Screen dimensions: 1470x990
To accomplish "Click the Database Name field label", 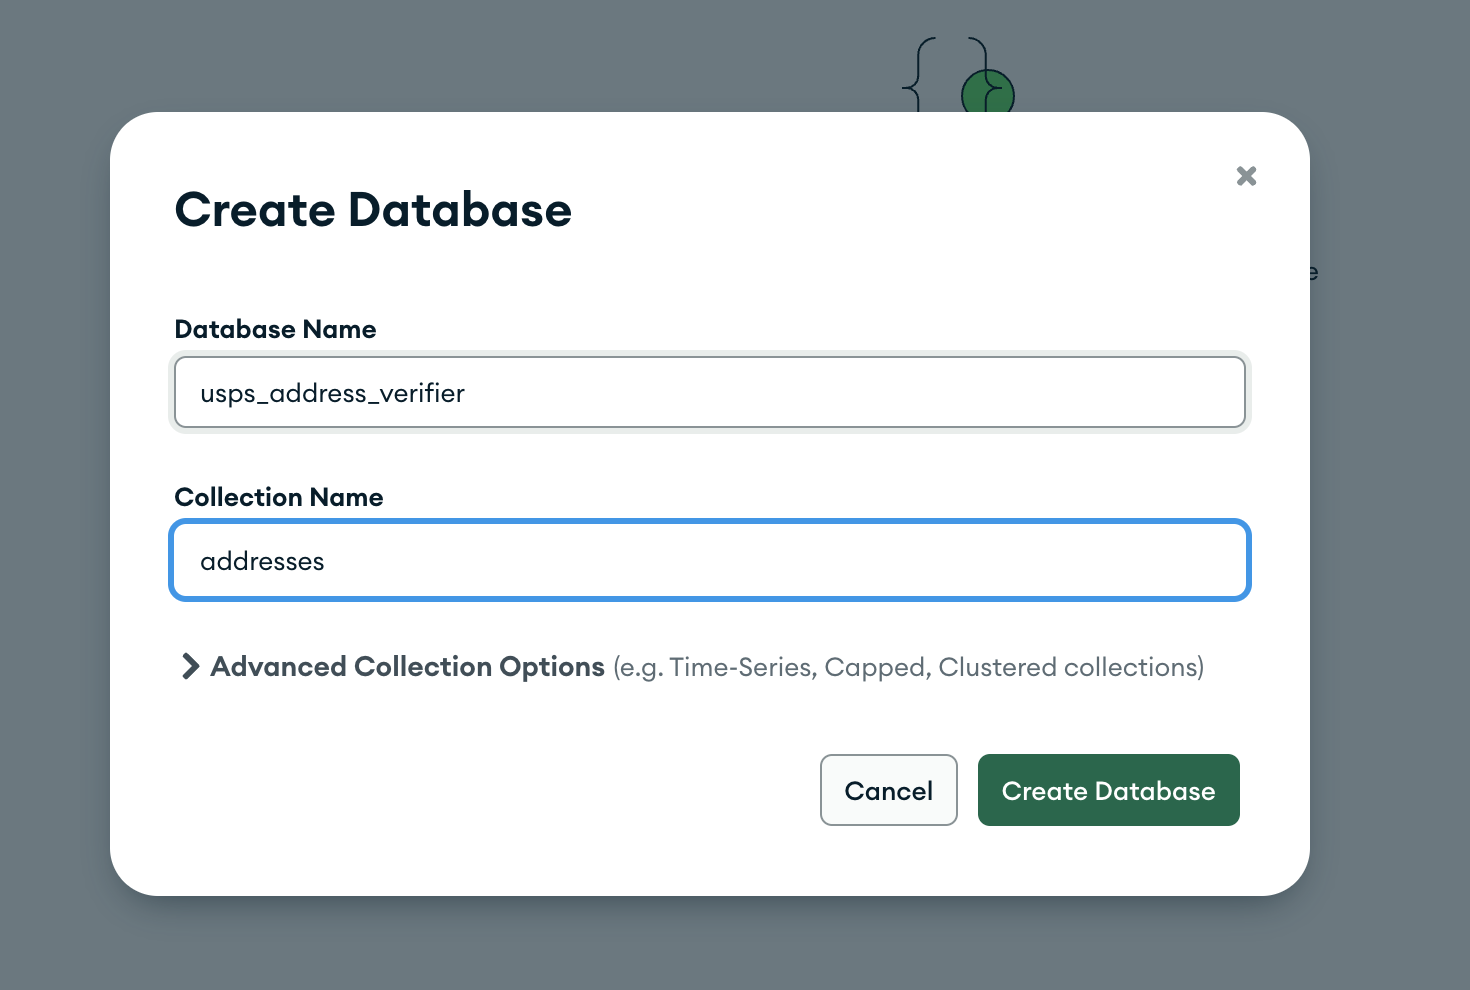I will 275,329.
